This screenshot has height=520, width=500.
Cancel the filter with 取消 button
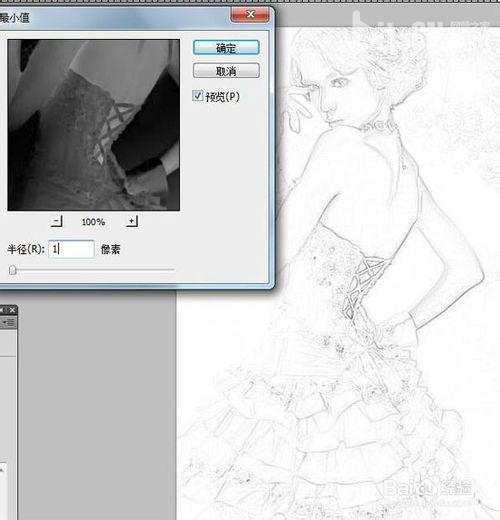coord(226,71)
